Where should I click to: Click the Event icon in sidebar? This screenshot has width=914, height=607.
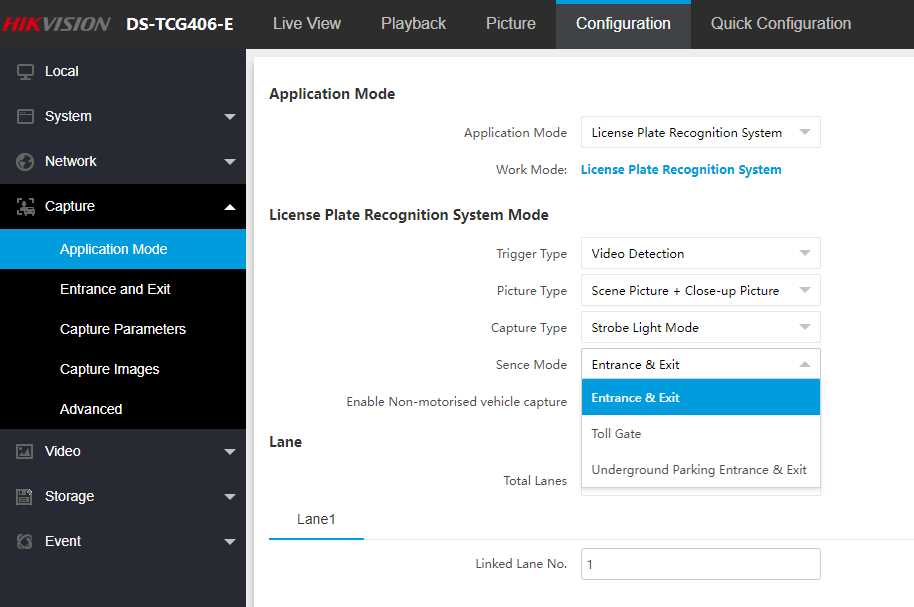[x=25, y=542]
